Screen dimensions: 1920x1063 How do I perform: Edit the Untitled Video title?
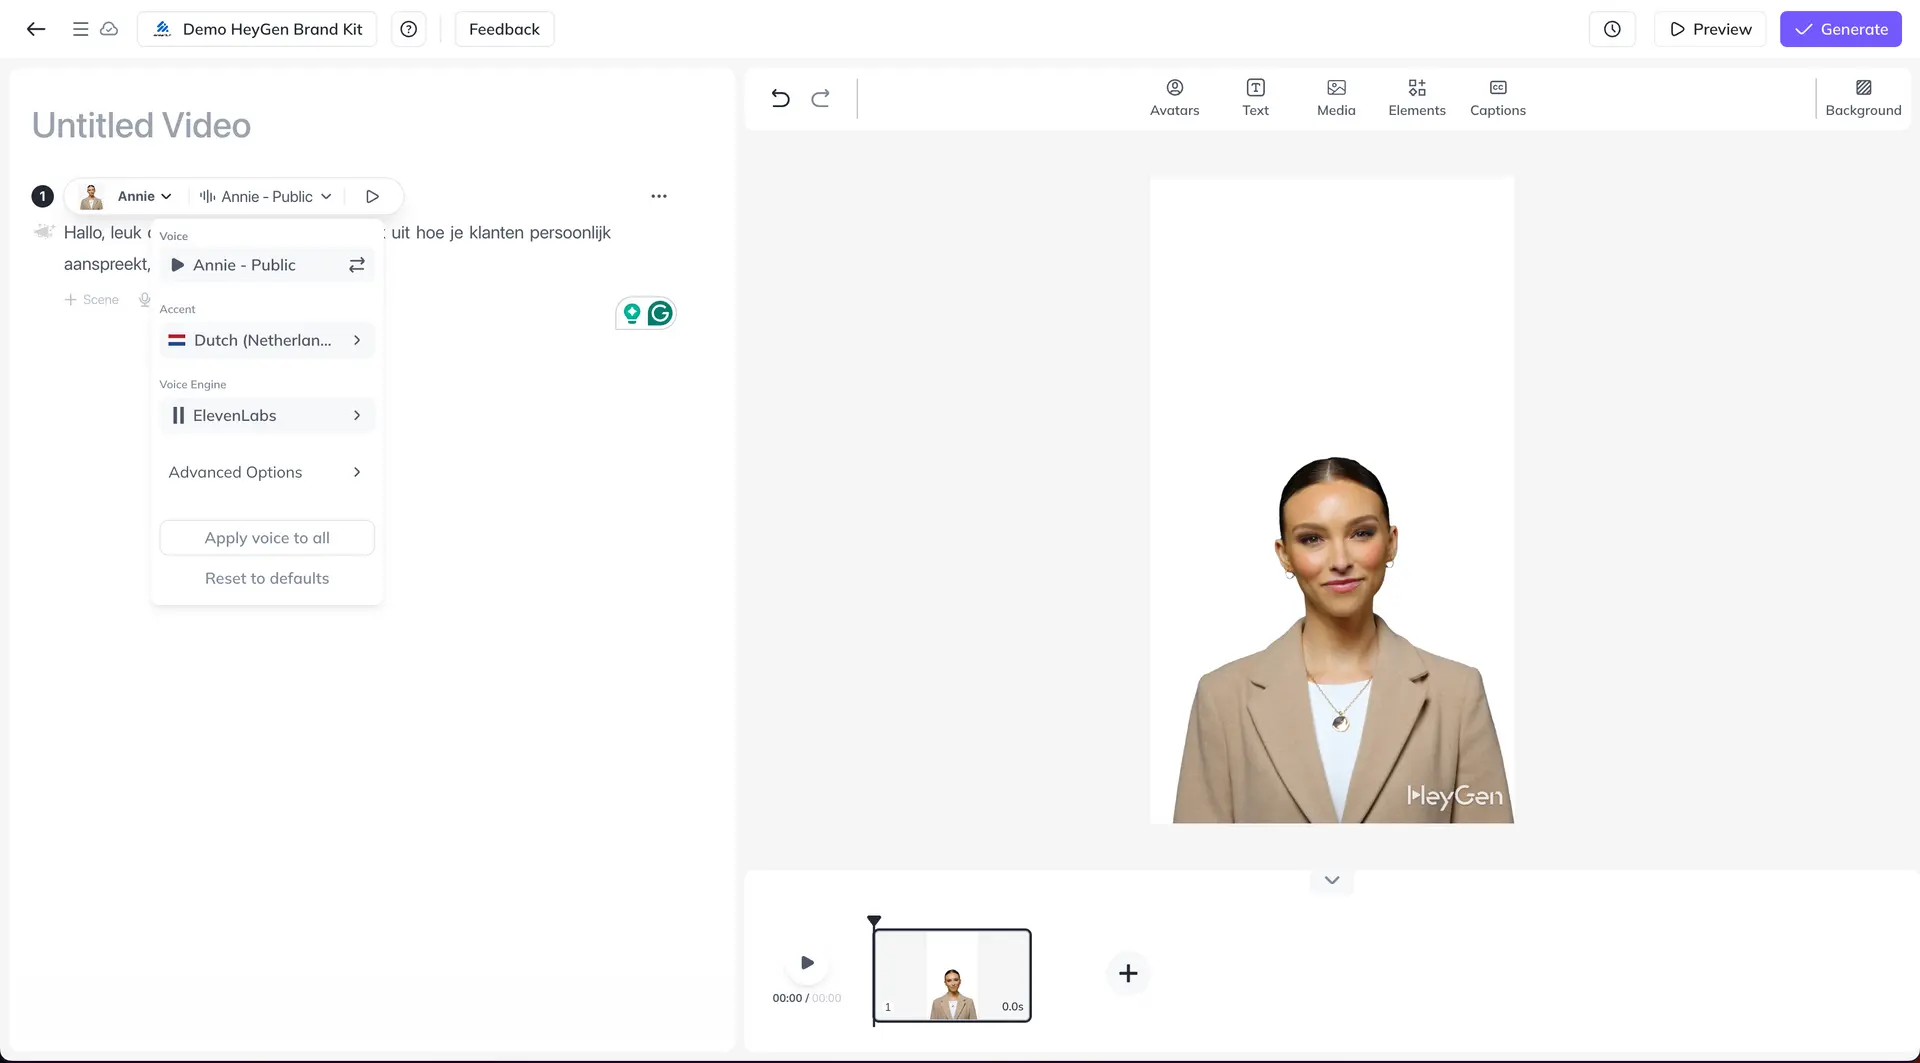tap(141, 125)
